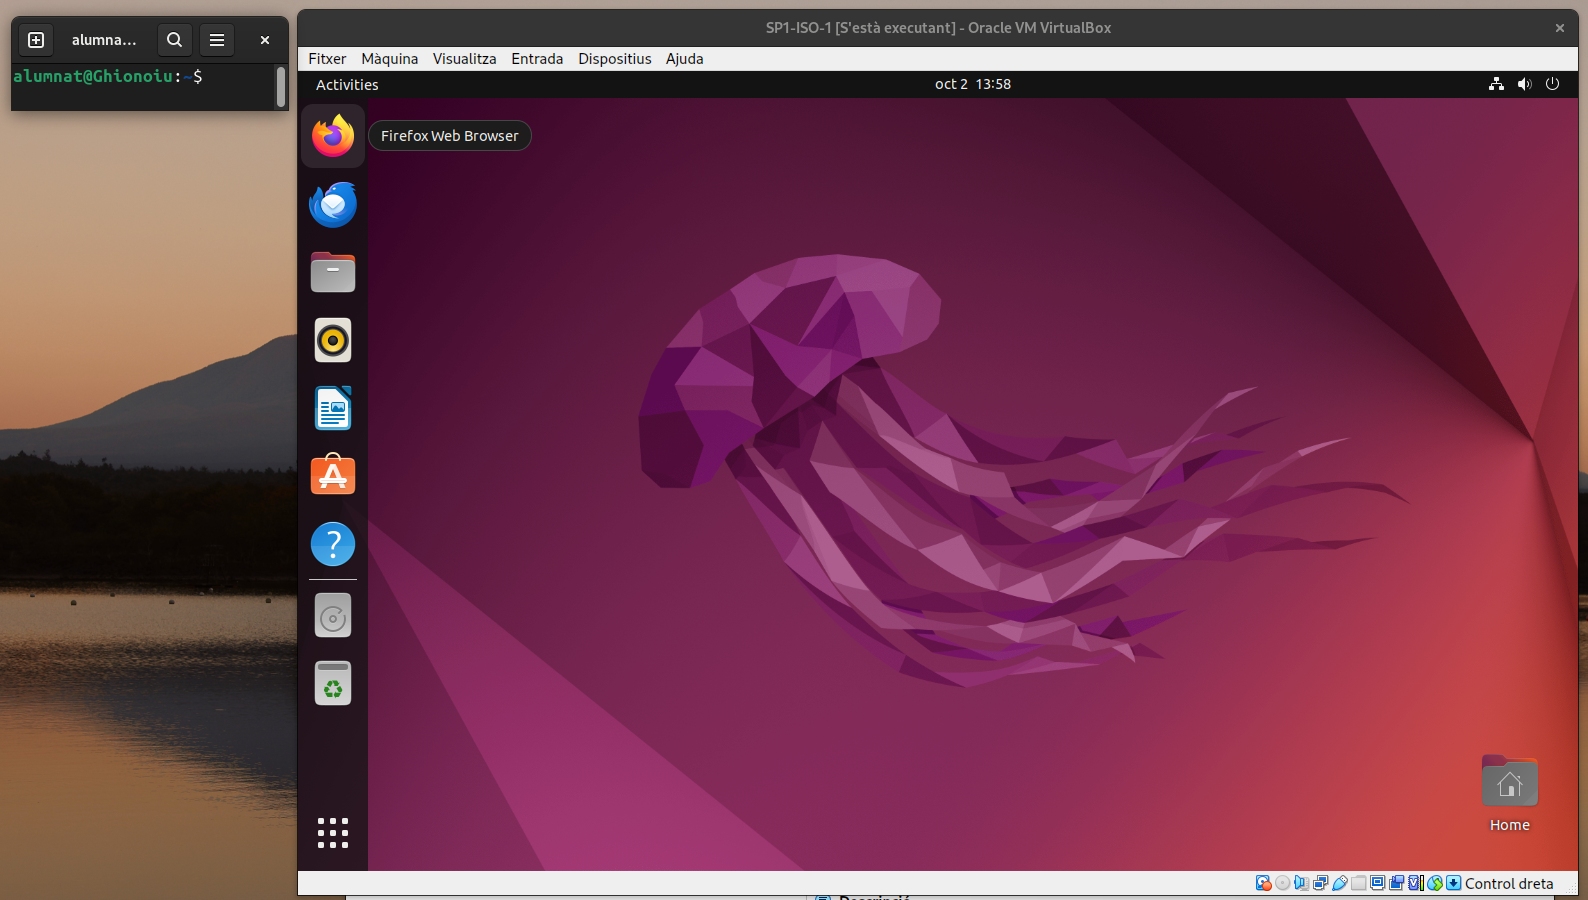Open the Files manager dock icon
This screenshot has height=900, width=1588.
(x=333, y=272)
